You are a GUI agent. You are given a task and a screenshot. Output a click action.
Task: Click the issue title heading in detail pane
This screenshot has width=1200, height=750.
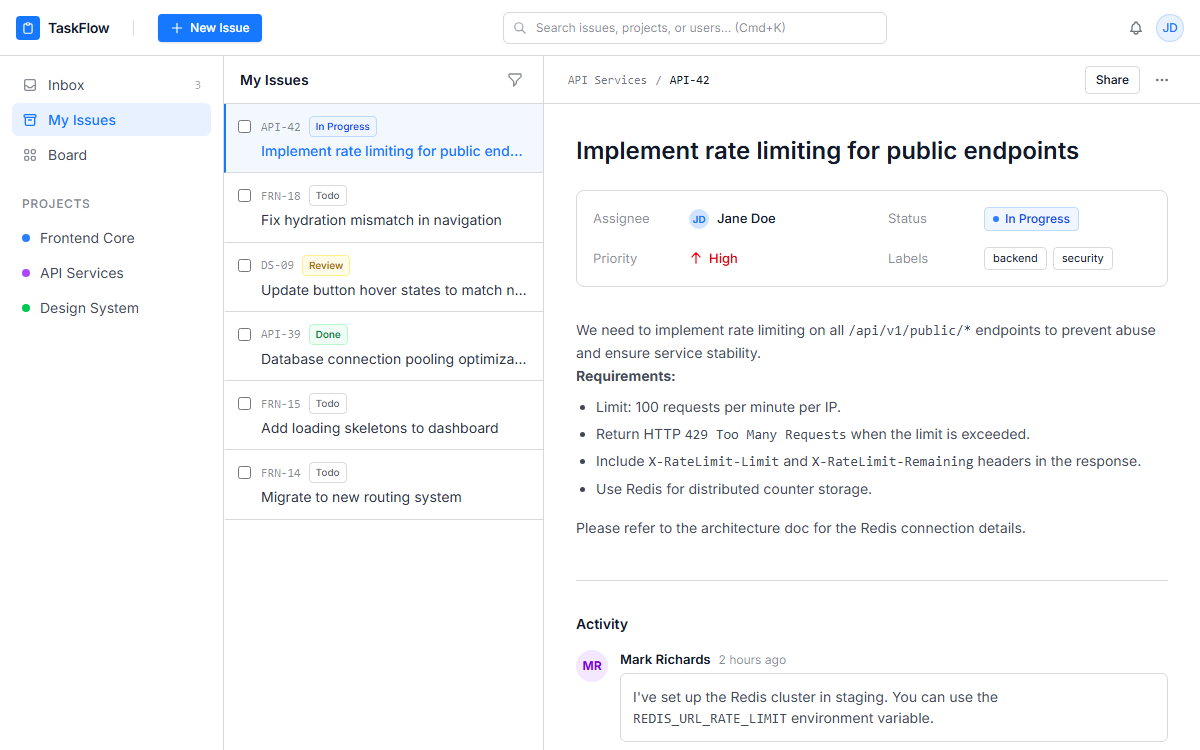tap(827, 151)
